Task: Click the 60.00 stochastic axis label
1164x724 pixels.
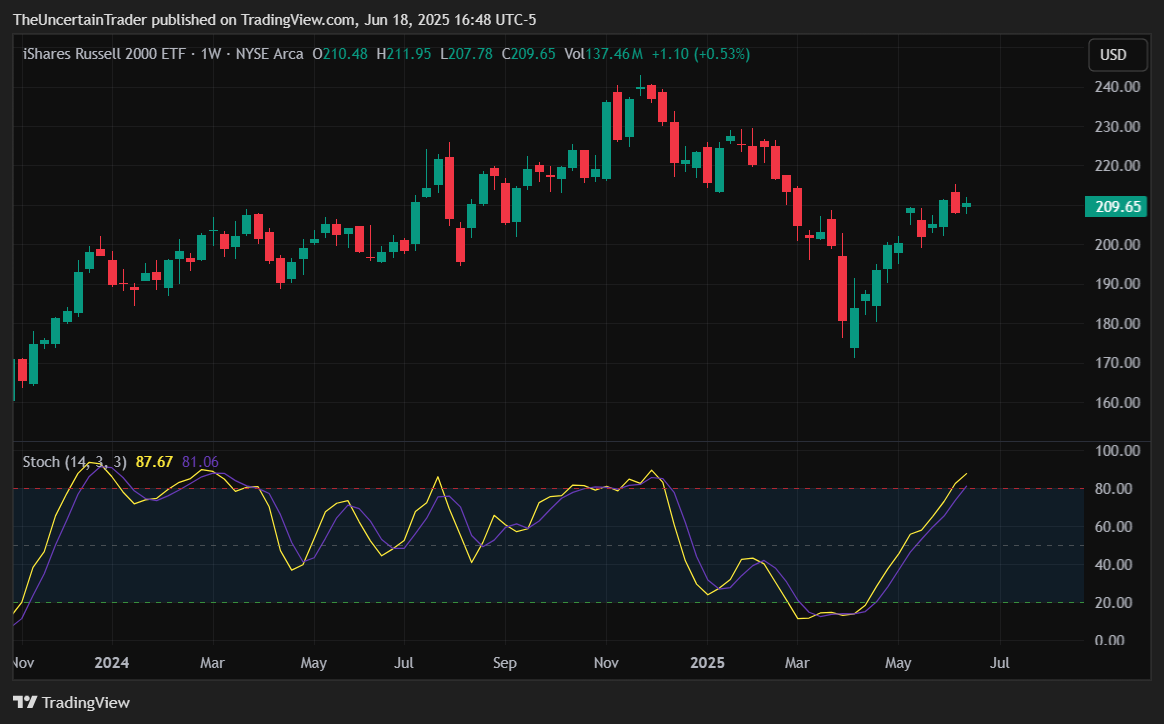Action: [1113, 527]
